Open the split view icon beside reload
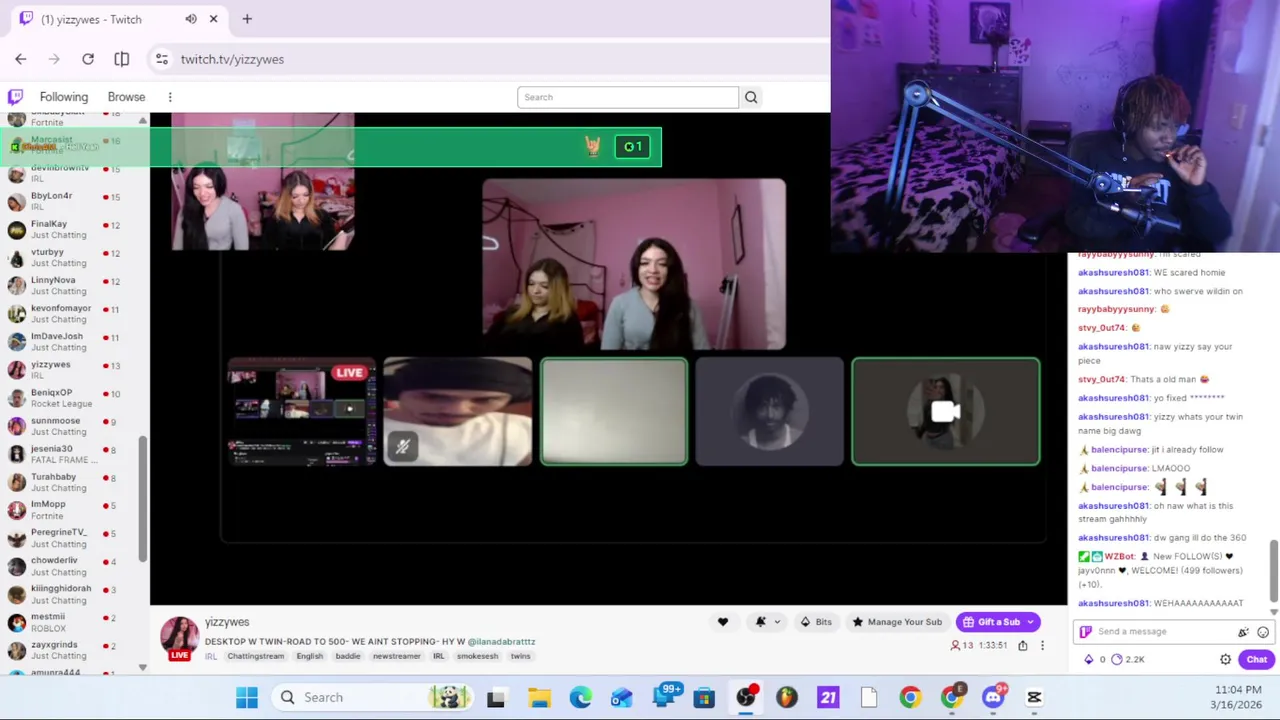The image size is (1280, 720). coord(122,59)
